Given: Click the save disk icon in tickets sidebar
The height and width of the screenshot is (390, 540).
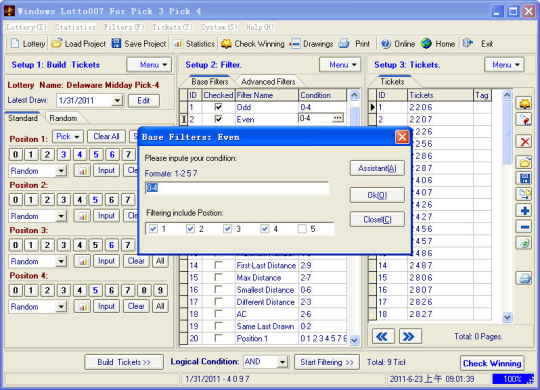Looking at the screenshot, I should point(525,178).
